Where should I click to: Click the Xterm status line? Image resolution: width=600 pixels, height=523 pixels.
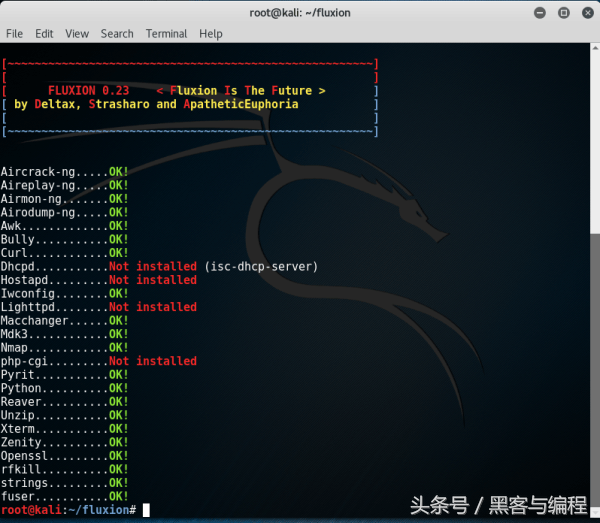click(x=64, y=429)
